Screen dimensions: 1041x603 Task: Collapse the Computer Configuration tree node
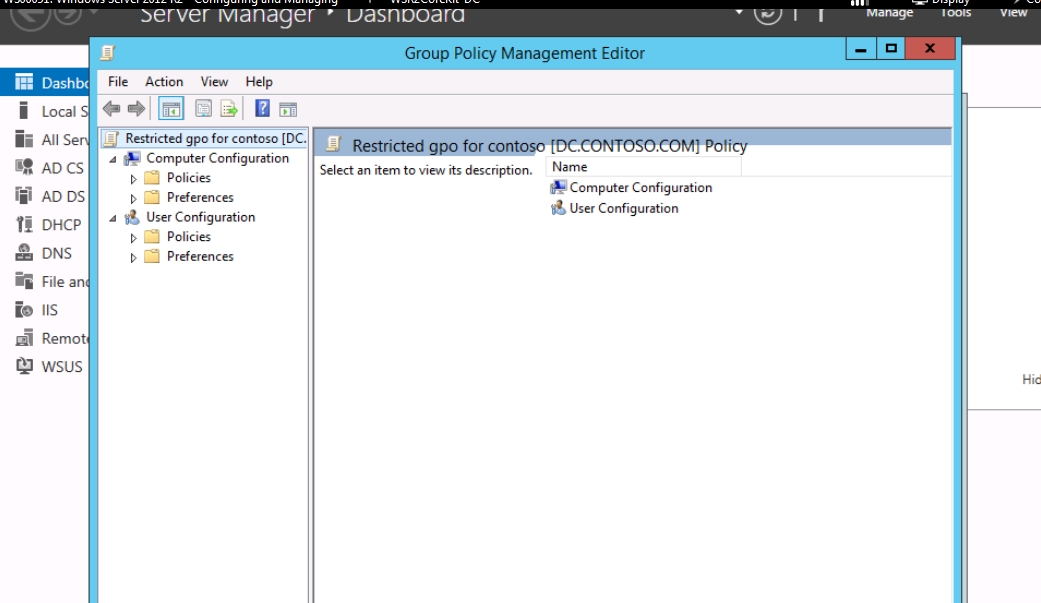click(113, 159)
